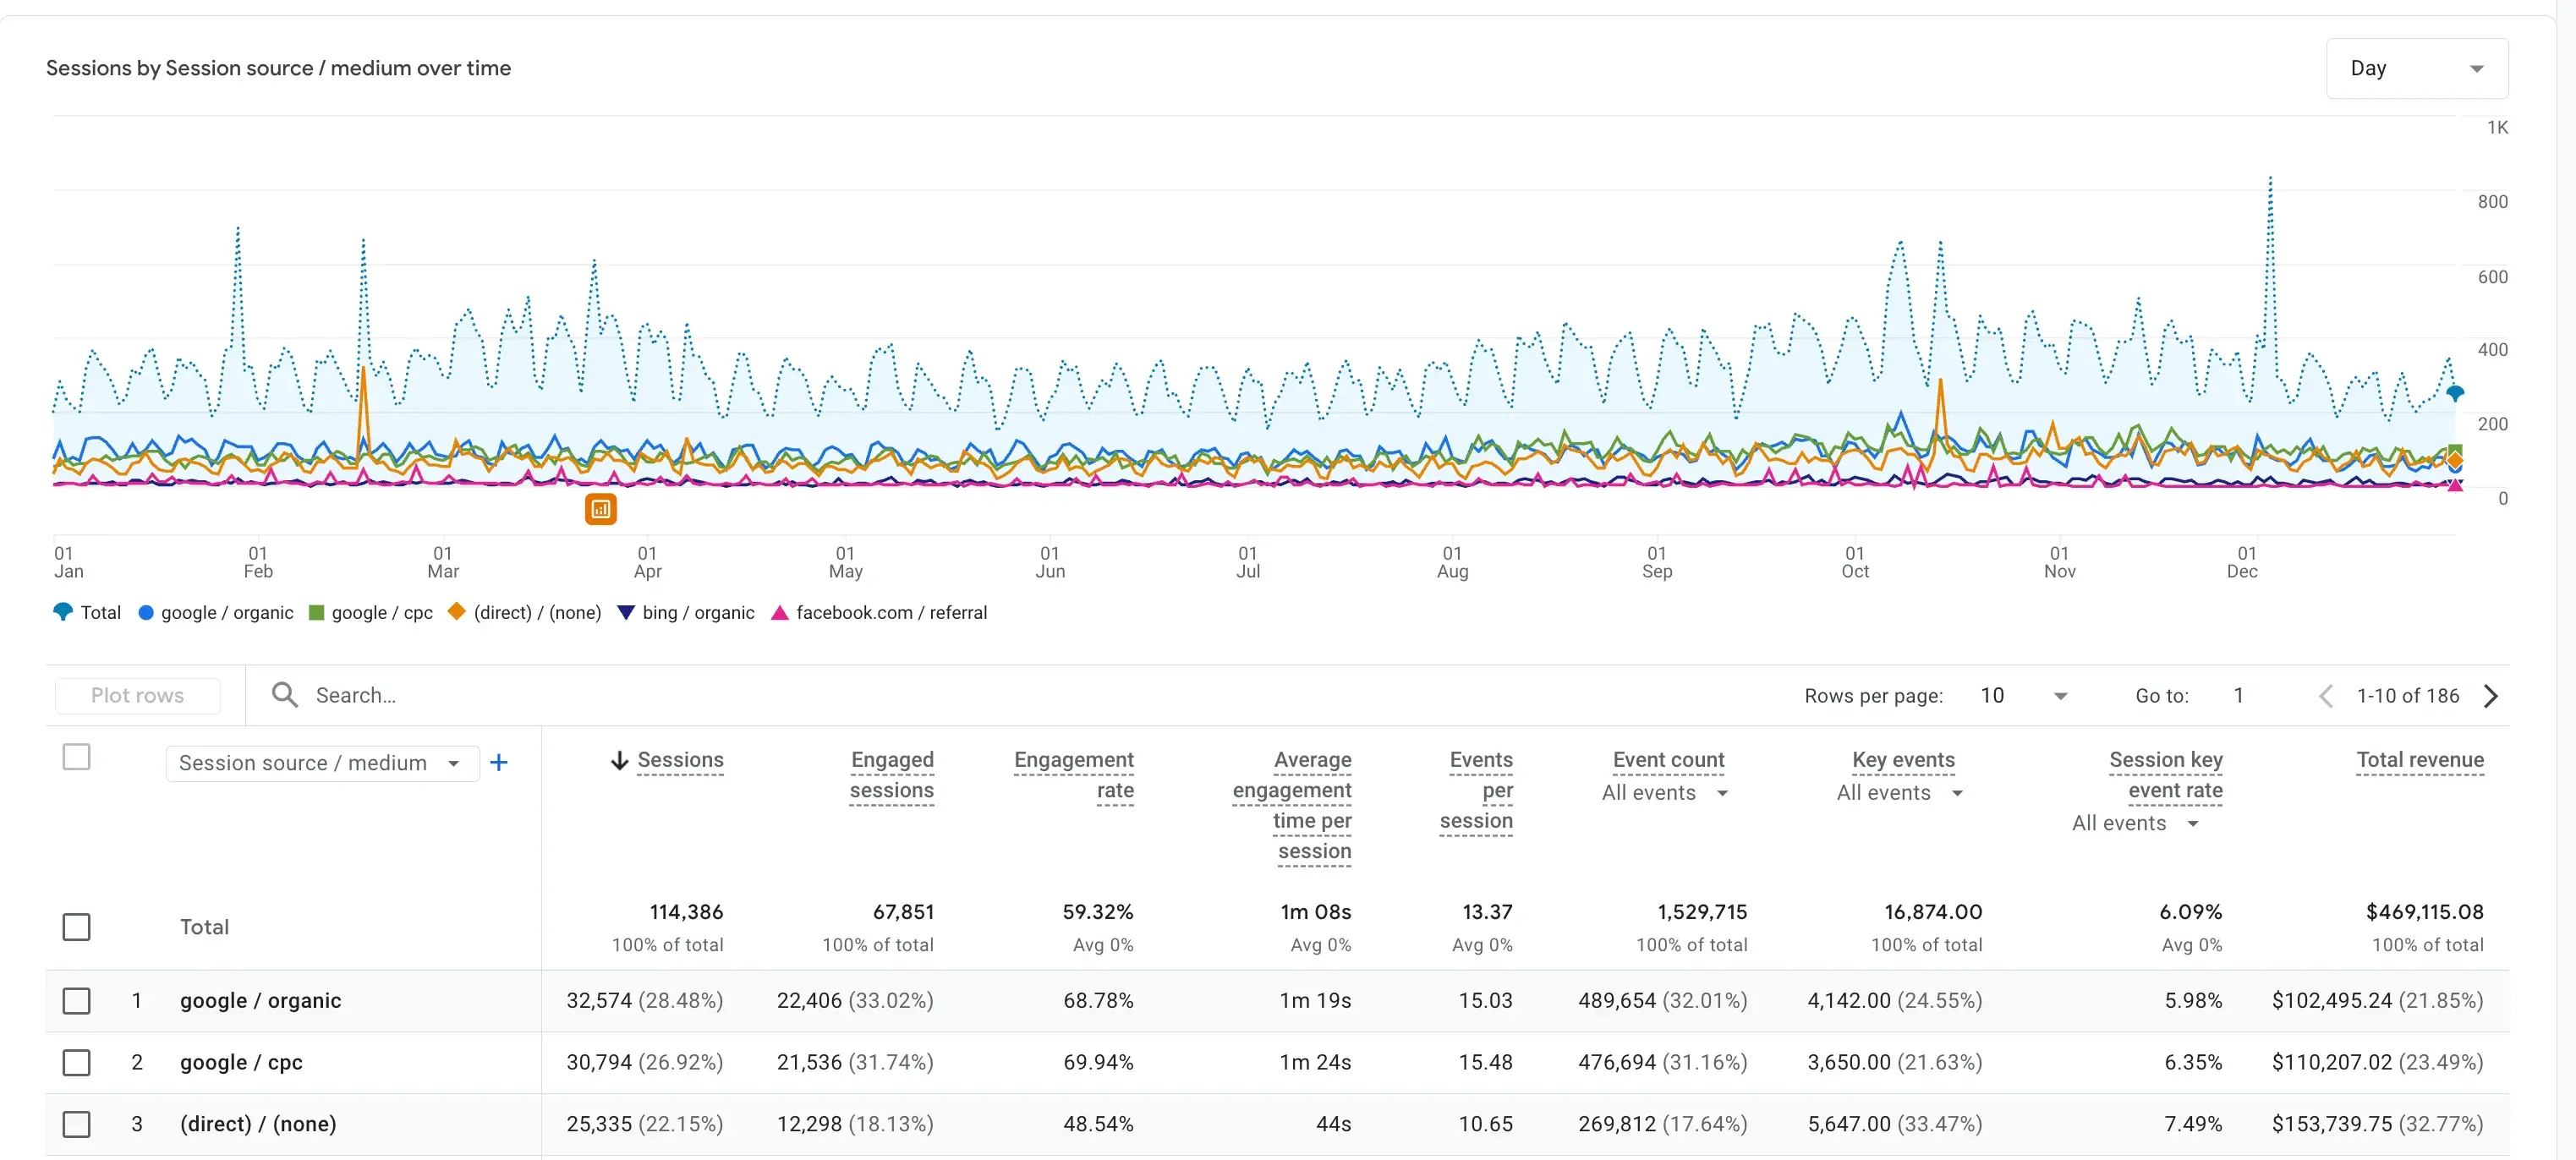Go to next page of rows
The image size is (2576, 1160).
click(2491, 696)
